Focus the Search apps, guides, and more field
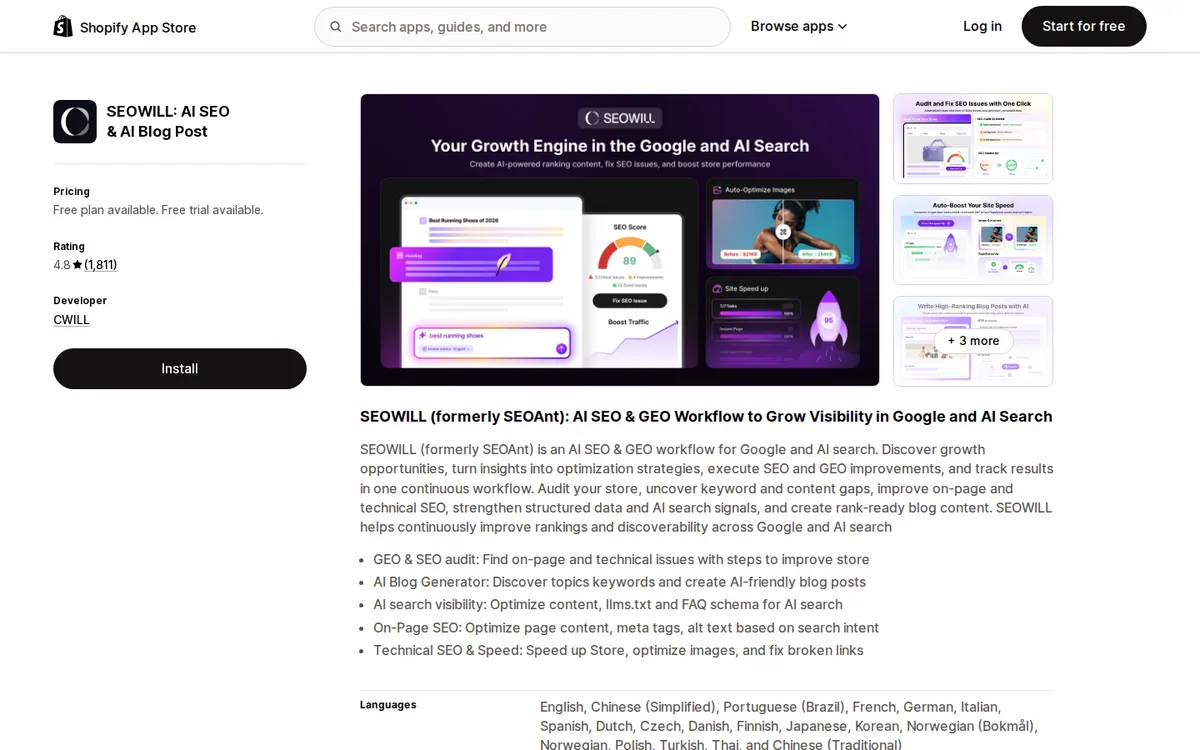This screenshot has width=1200, height=750. (x=522, y=27)
